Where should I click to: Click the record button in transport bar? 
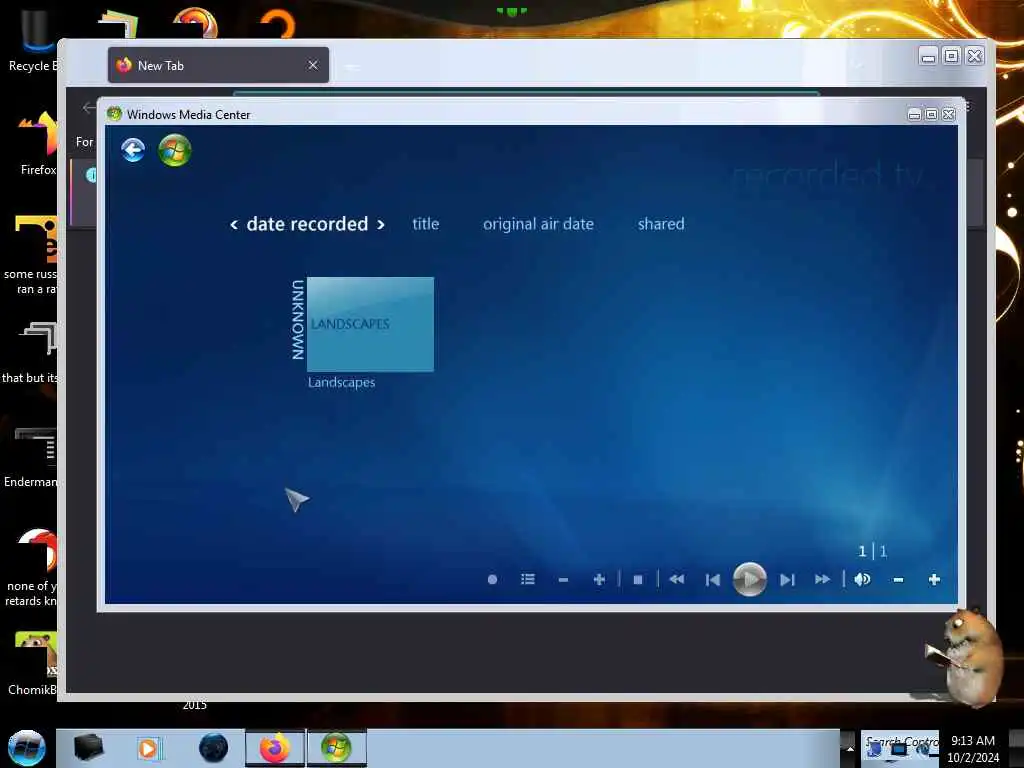[x=492, y=579]
